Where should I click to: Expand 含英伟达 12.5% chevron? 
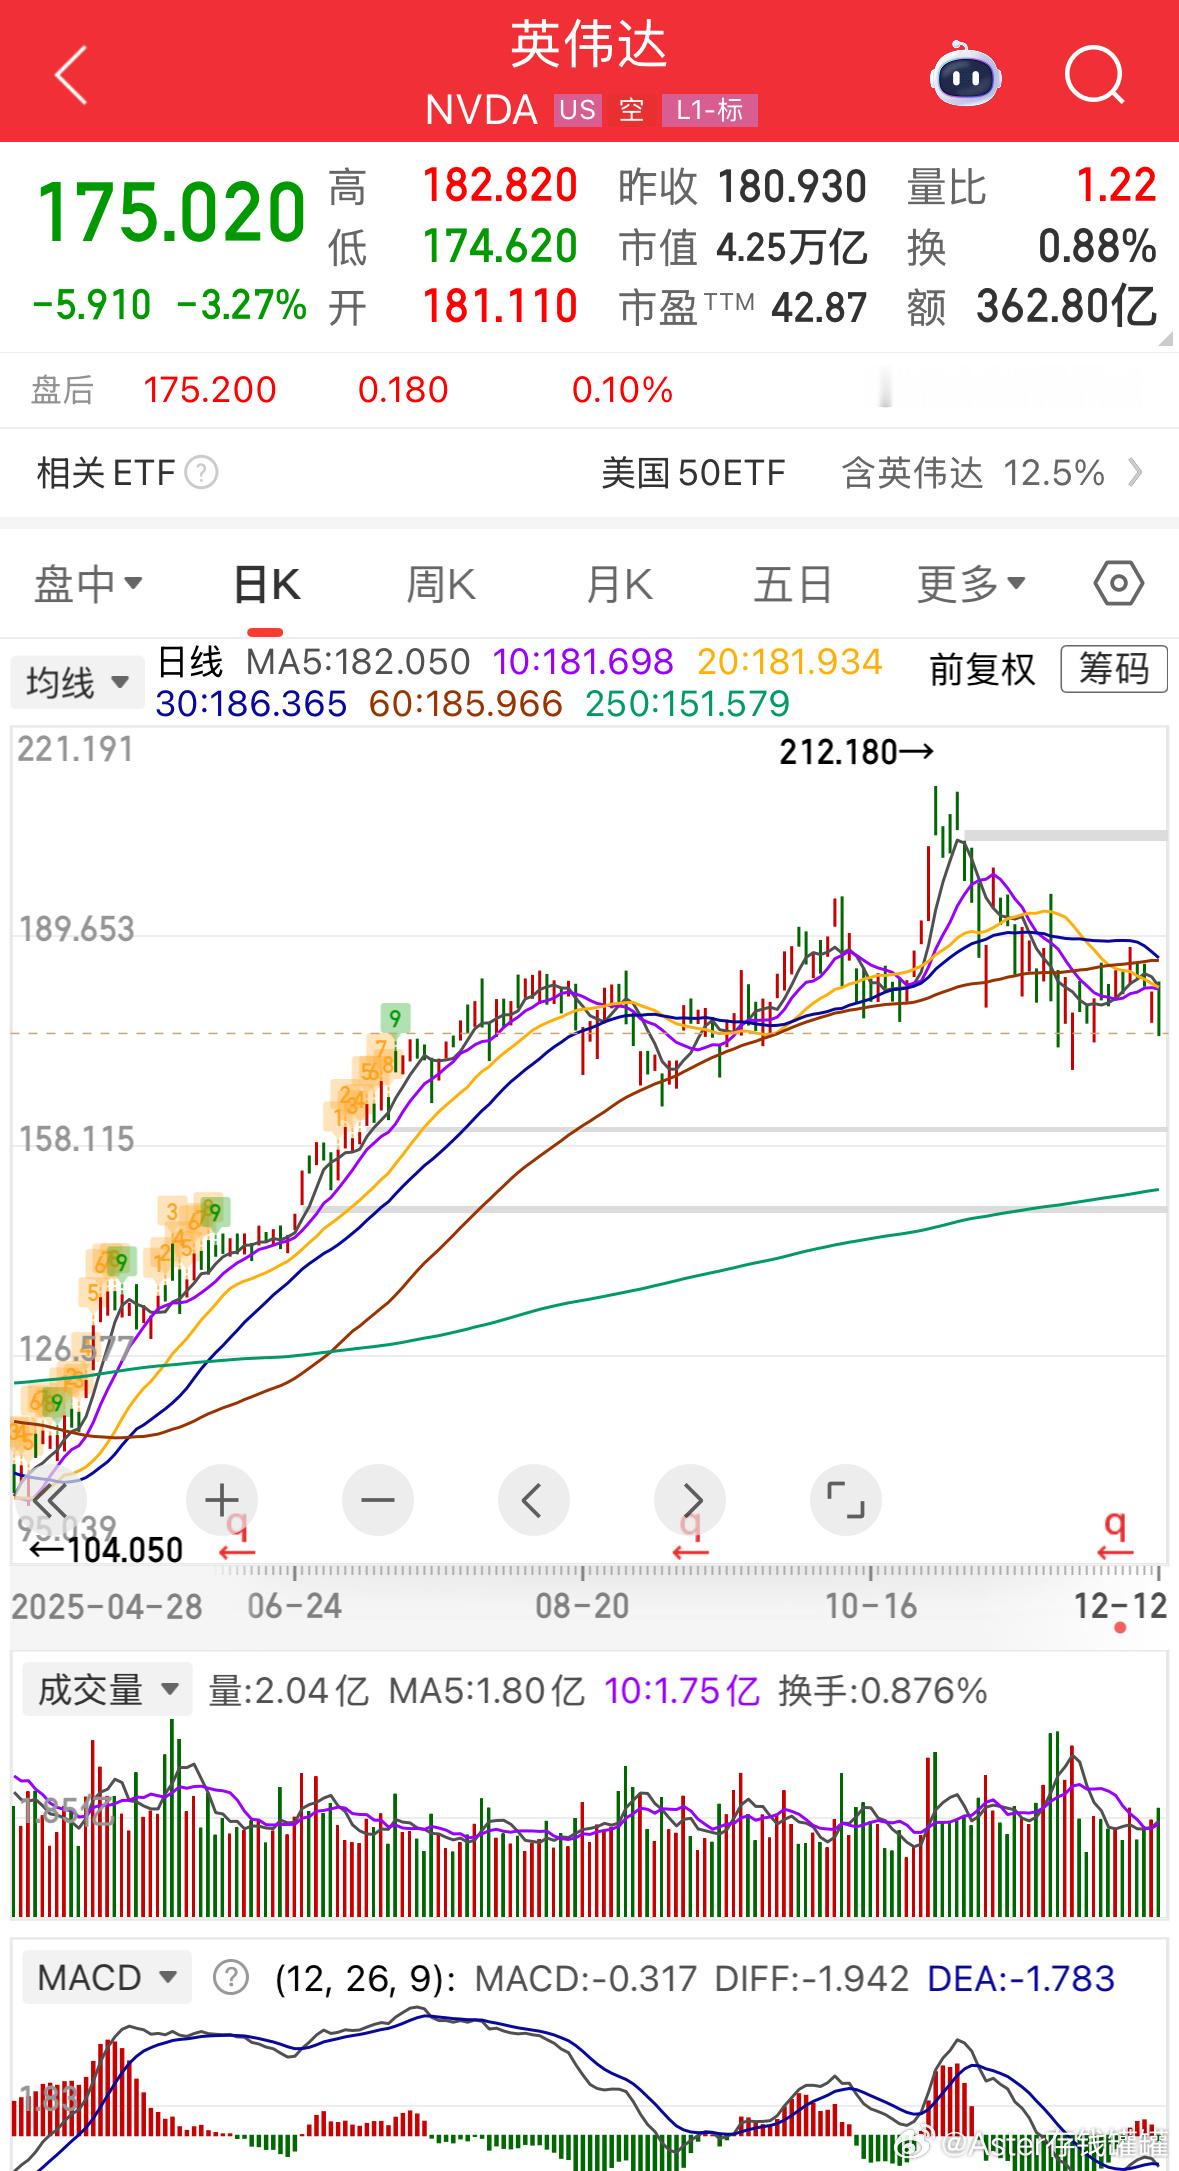[x=1134, y=472]
